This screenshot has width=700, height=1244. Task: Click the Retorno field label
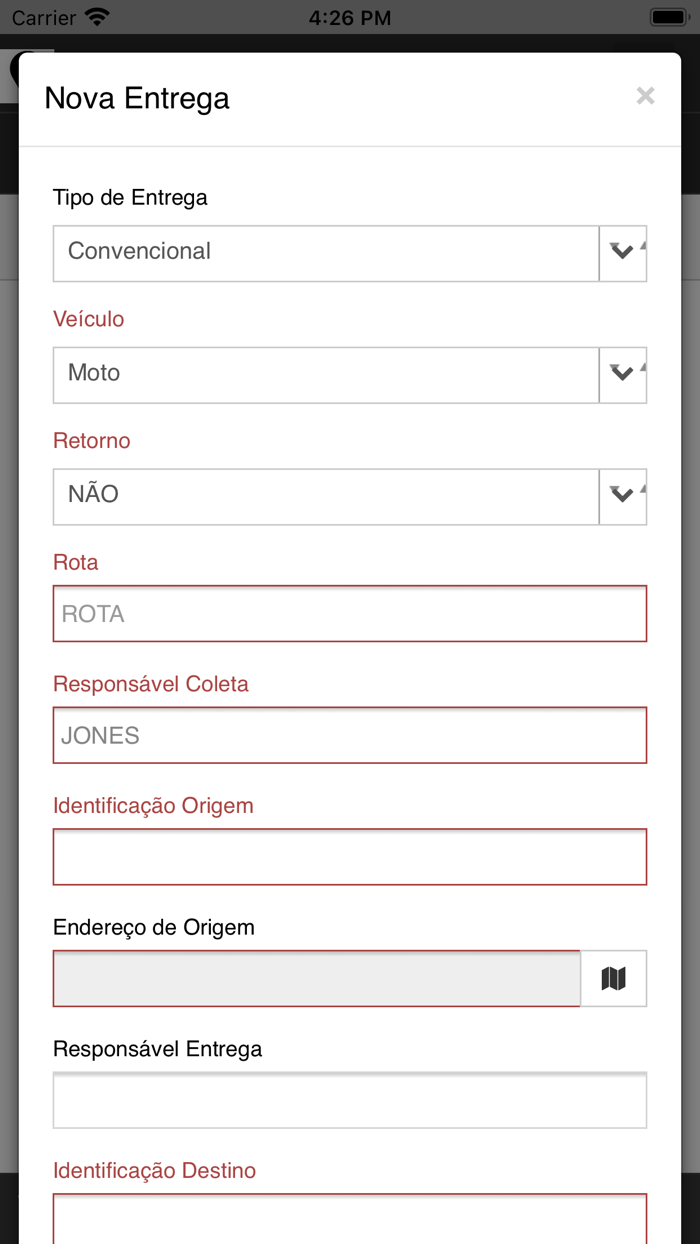click(x=92, y=441)
